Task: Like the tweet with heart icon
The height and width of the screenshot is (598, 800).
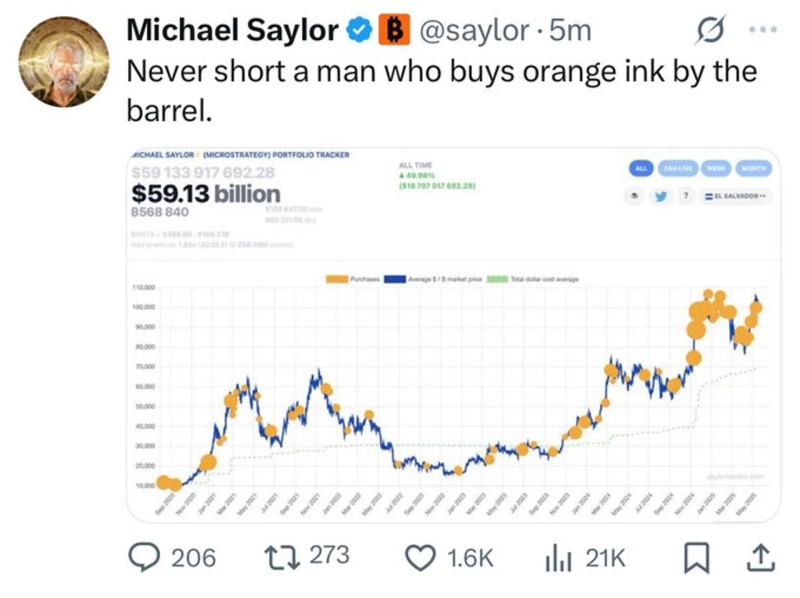Action: pos(419,557)
